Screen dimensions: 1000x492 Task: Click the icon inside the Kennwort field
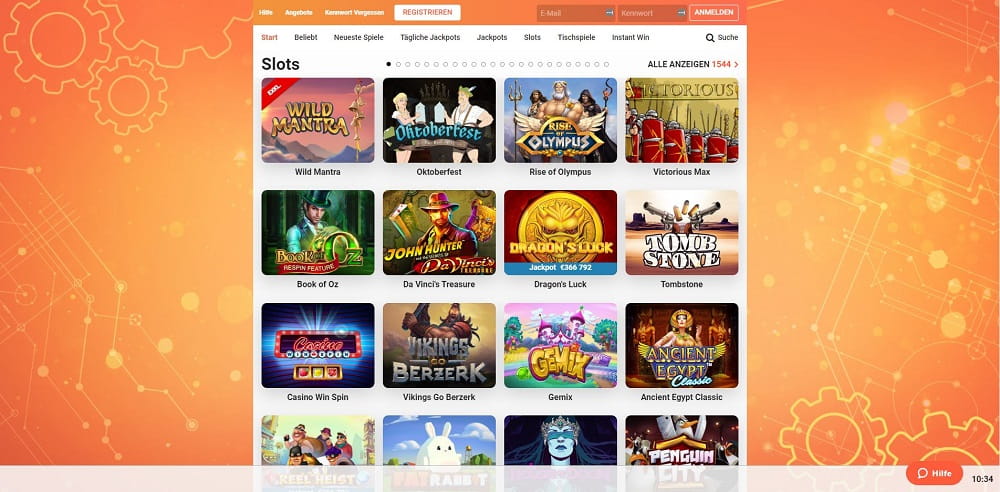(x=681, y=13)
